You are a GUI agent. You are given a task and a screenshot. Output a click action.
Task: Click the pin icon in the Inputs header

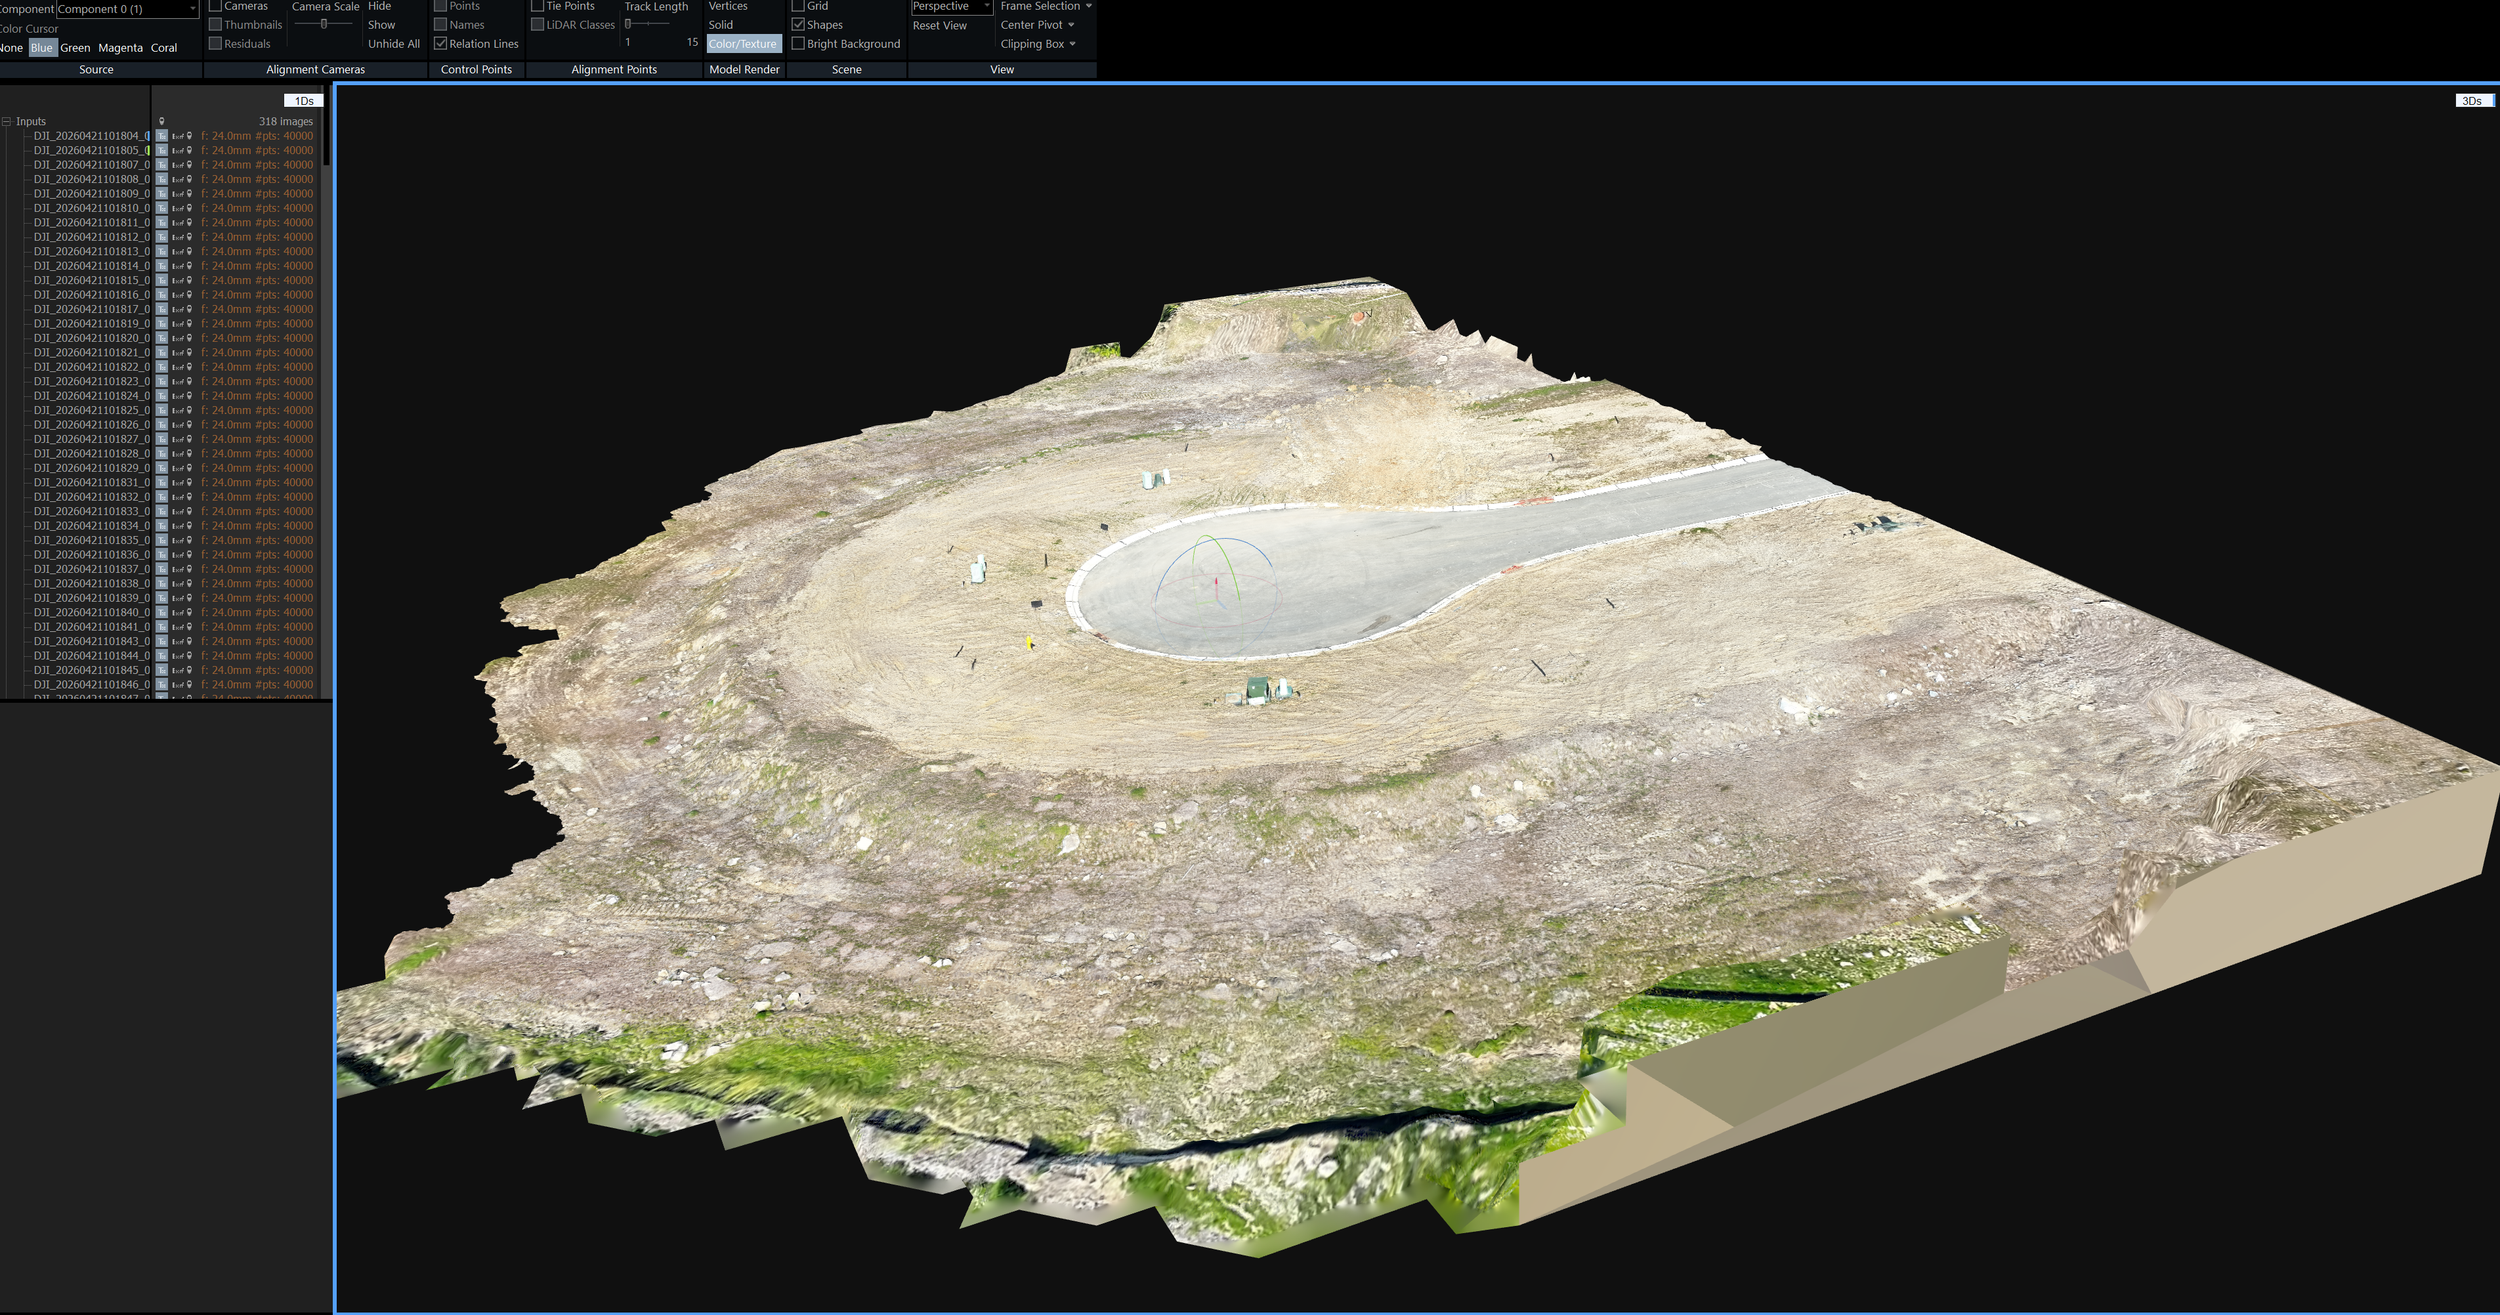pos(162,122)
